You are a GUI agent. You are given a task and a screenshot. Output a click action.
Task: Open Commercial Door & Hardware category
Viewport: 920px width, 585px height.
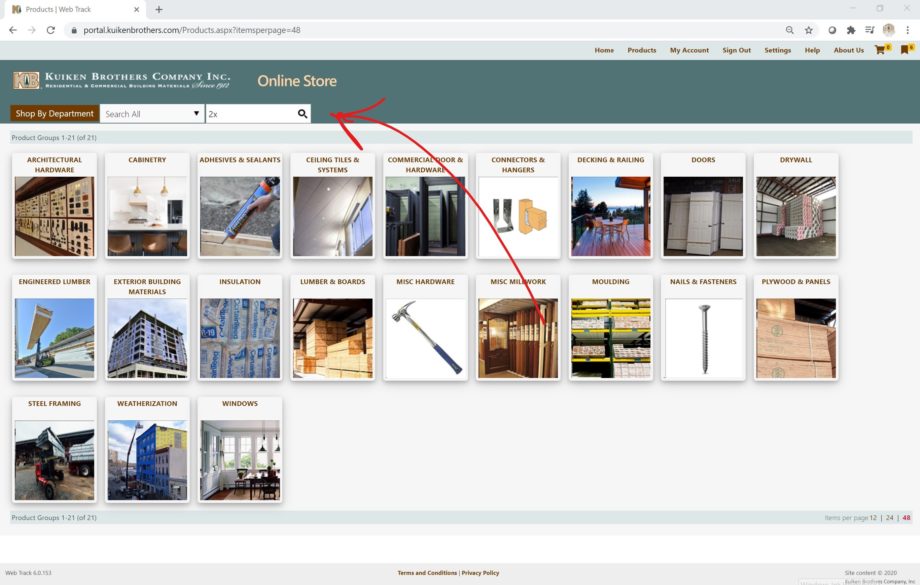click(x=425, y=206)
